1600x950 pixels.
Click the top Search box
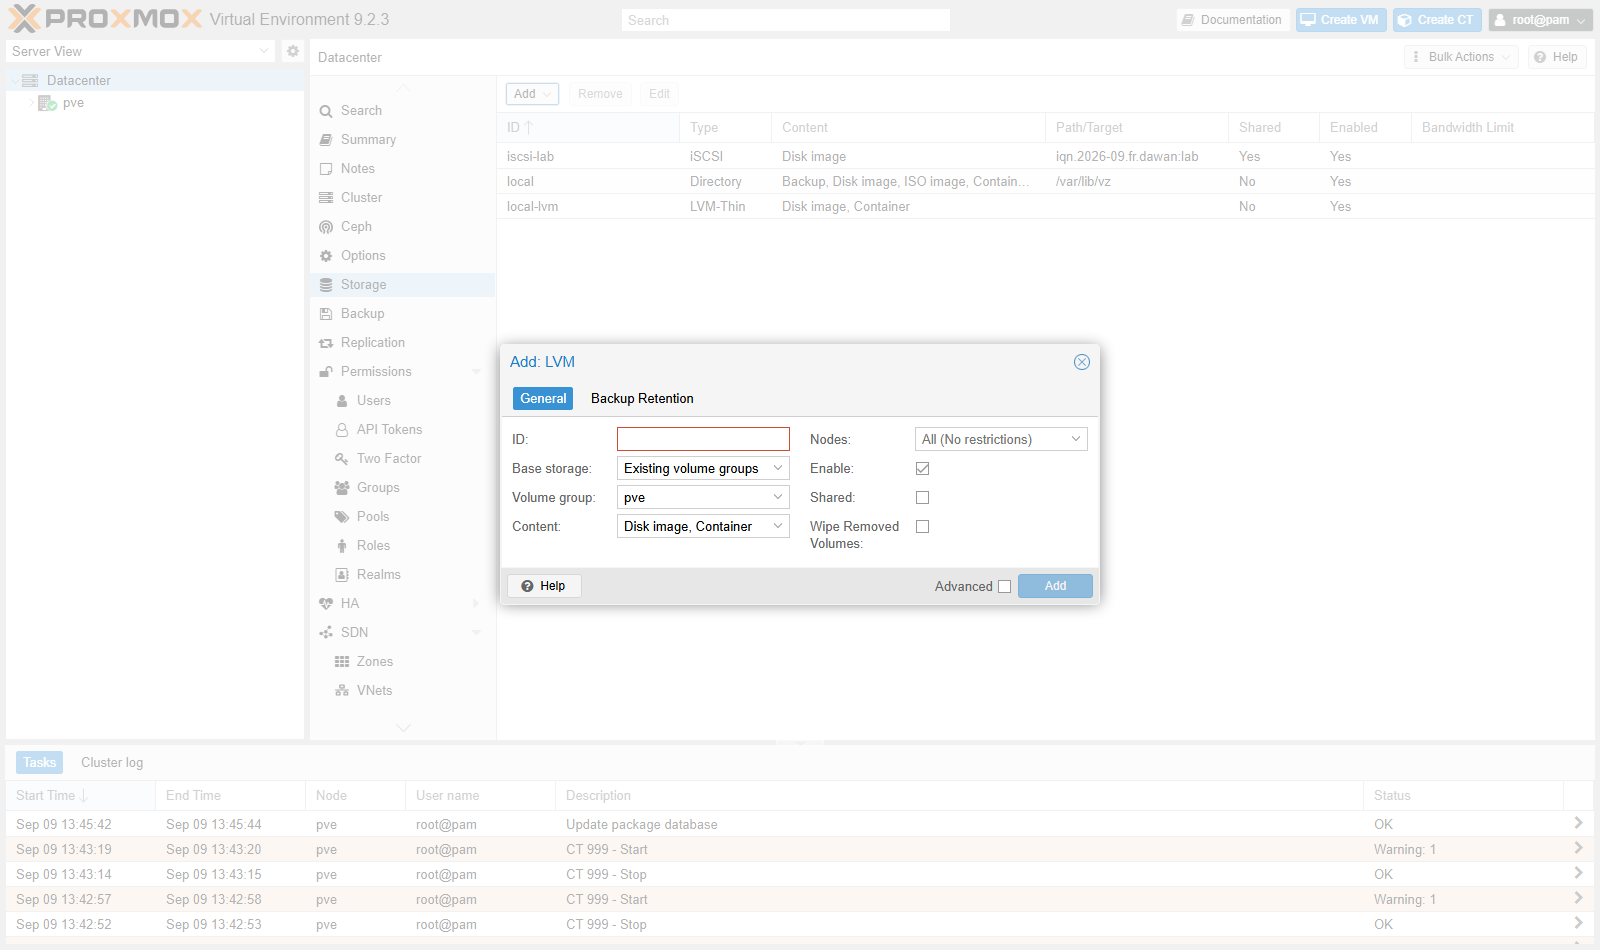click(785, 20)
